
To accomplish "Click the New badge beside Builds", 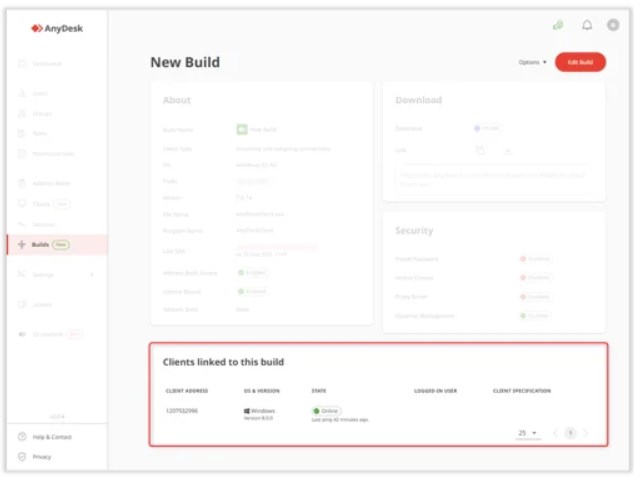I will [x=61, y=245].
